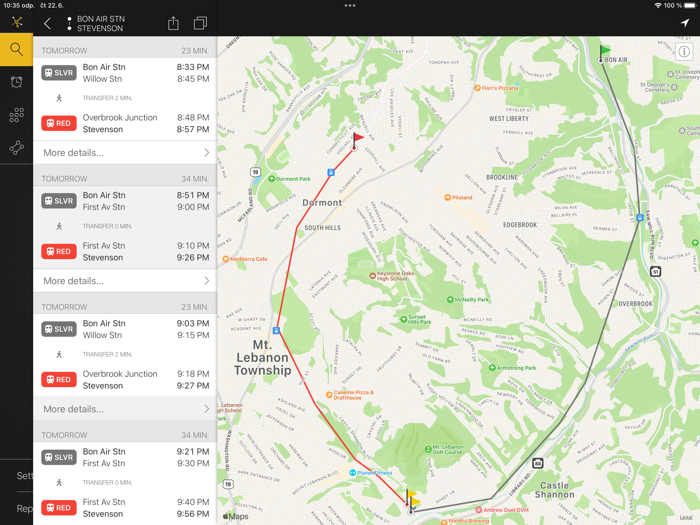Tap the Dormont town label on map
Viewport: 700px width, 525px height.
(322, 203)
